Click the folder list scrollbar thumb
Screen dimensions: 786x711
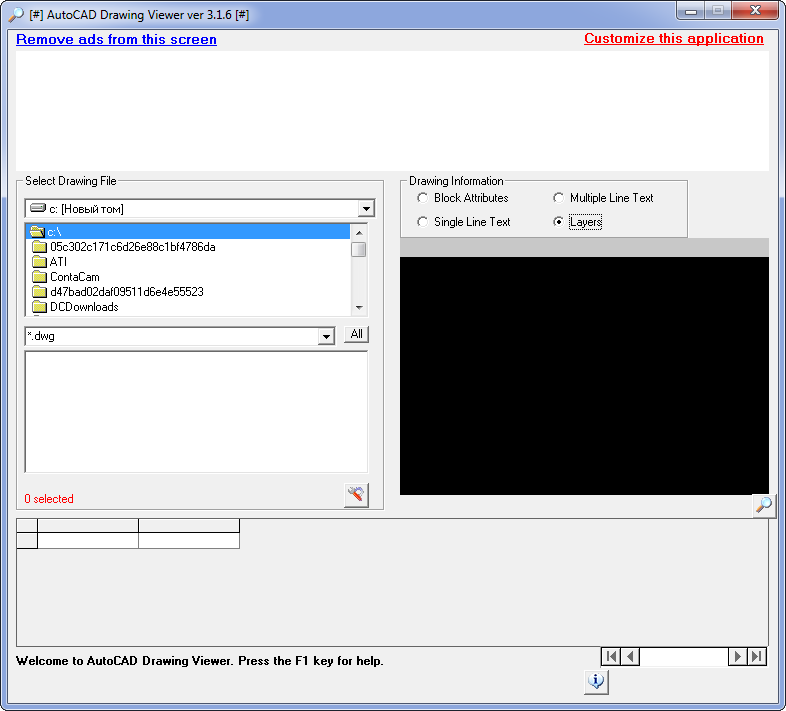click(x=359, y=249)
